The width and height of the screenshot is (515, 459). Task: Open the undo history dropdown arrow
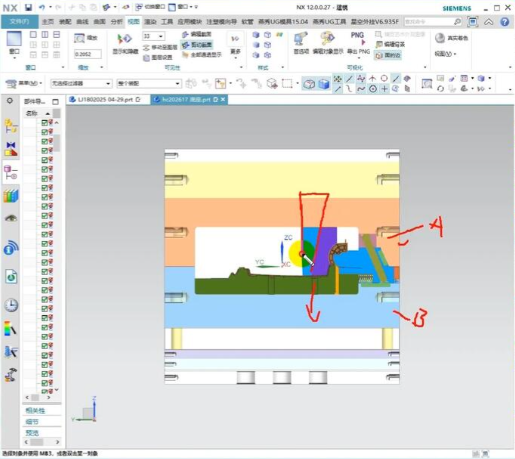pyautogui.click(x=50, y=7)
